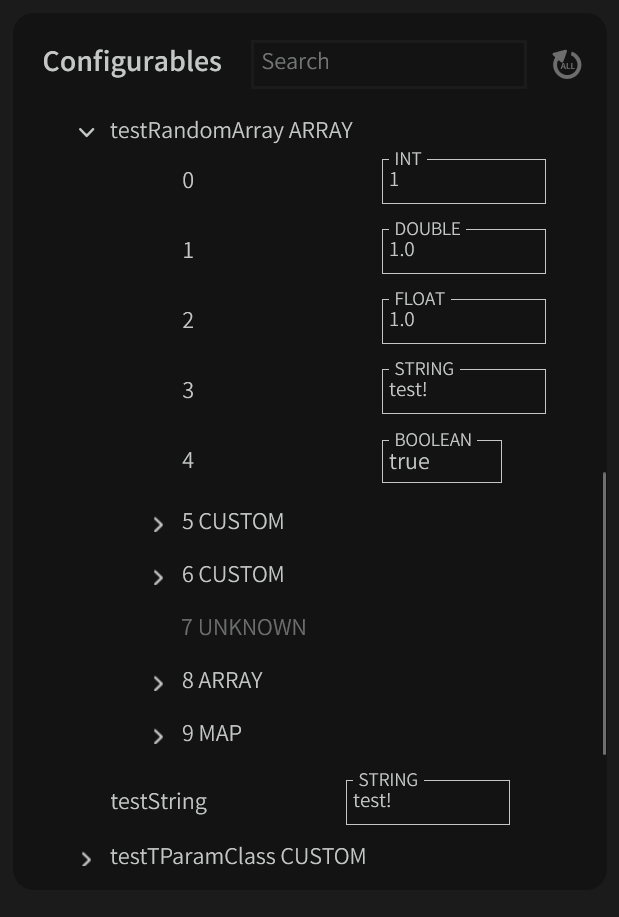Expand the testTParamClass CUSTOM node
The image size is (619, 917).
[x=87, y=859]
